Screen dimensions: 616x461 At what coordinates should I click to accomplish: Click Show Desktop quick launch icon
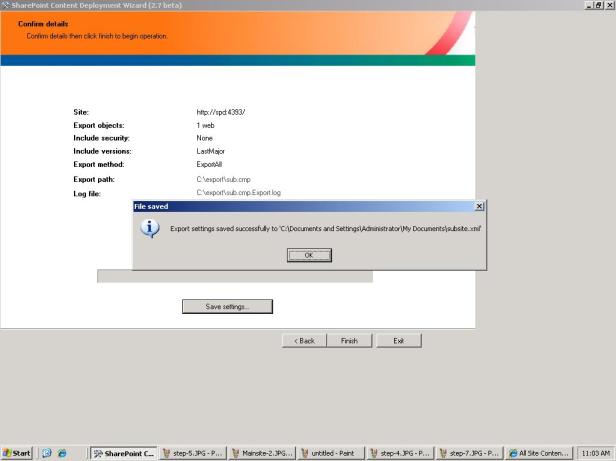(x=47, y=453)
